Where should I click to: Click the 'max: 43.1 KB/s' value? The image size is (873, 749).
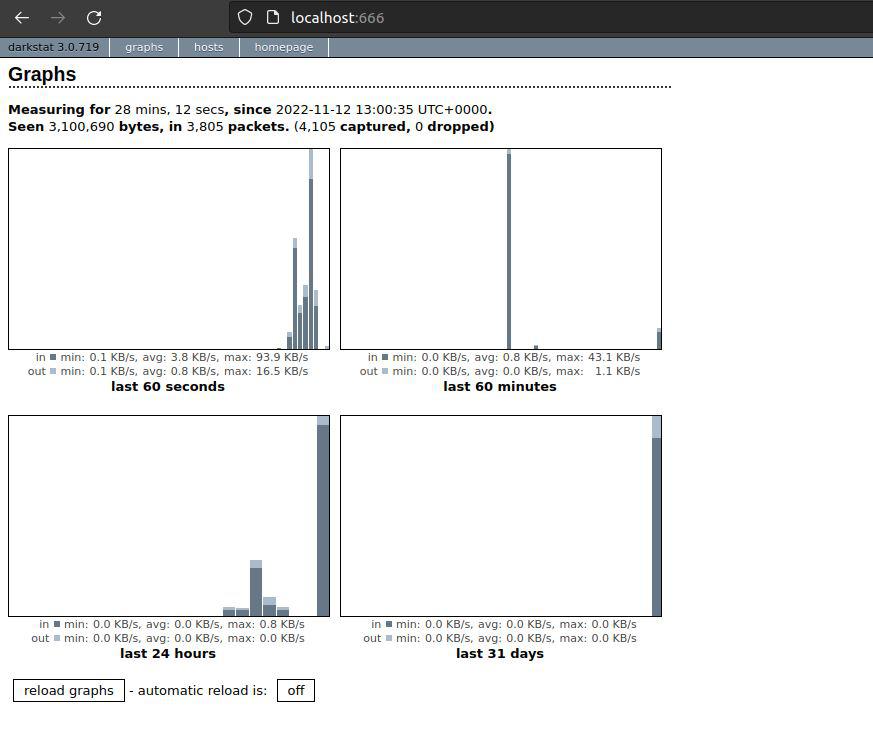598,357
